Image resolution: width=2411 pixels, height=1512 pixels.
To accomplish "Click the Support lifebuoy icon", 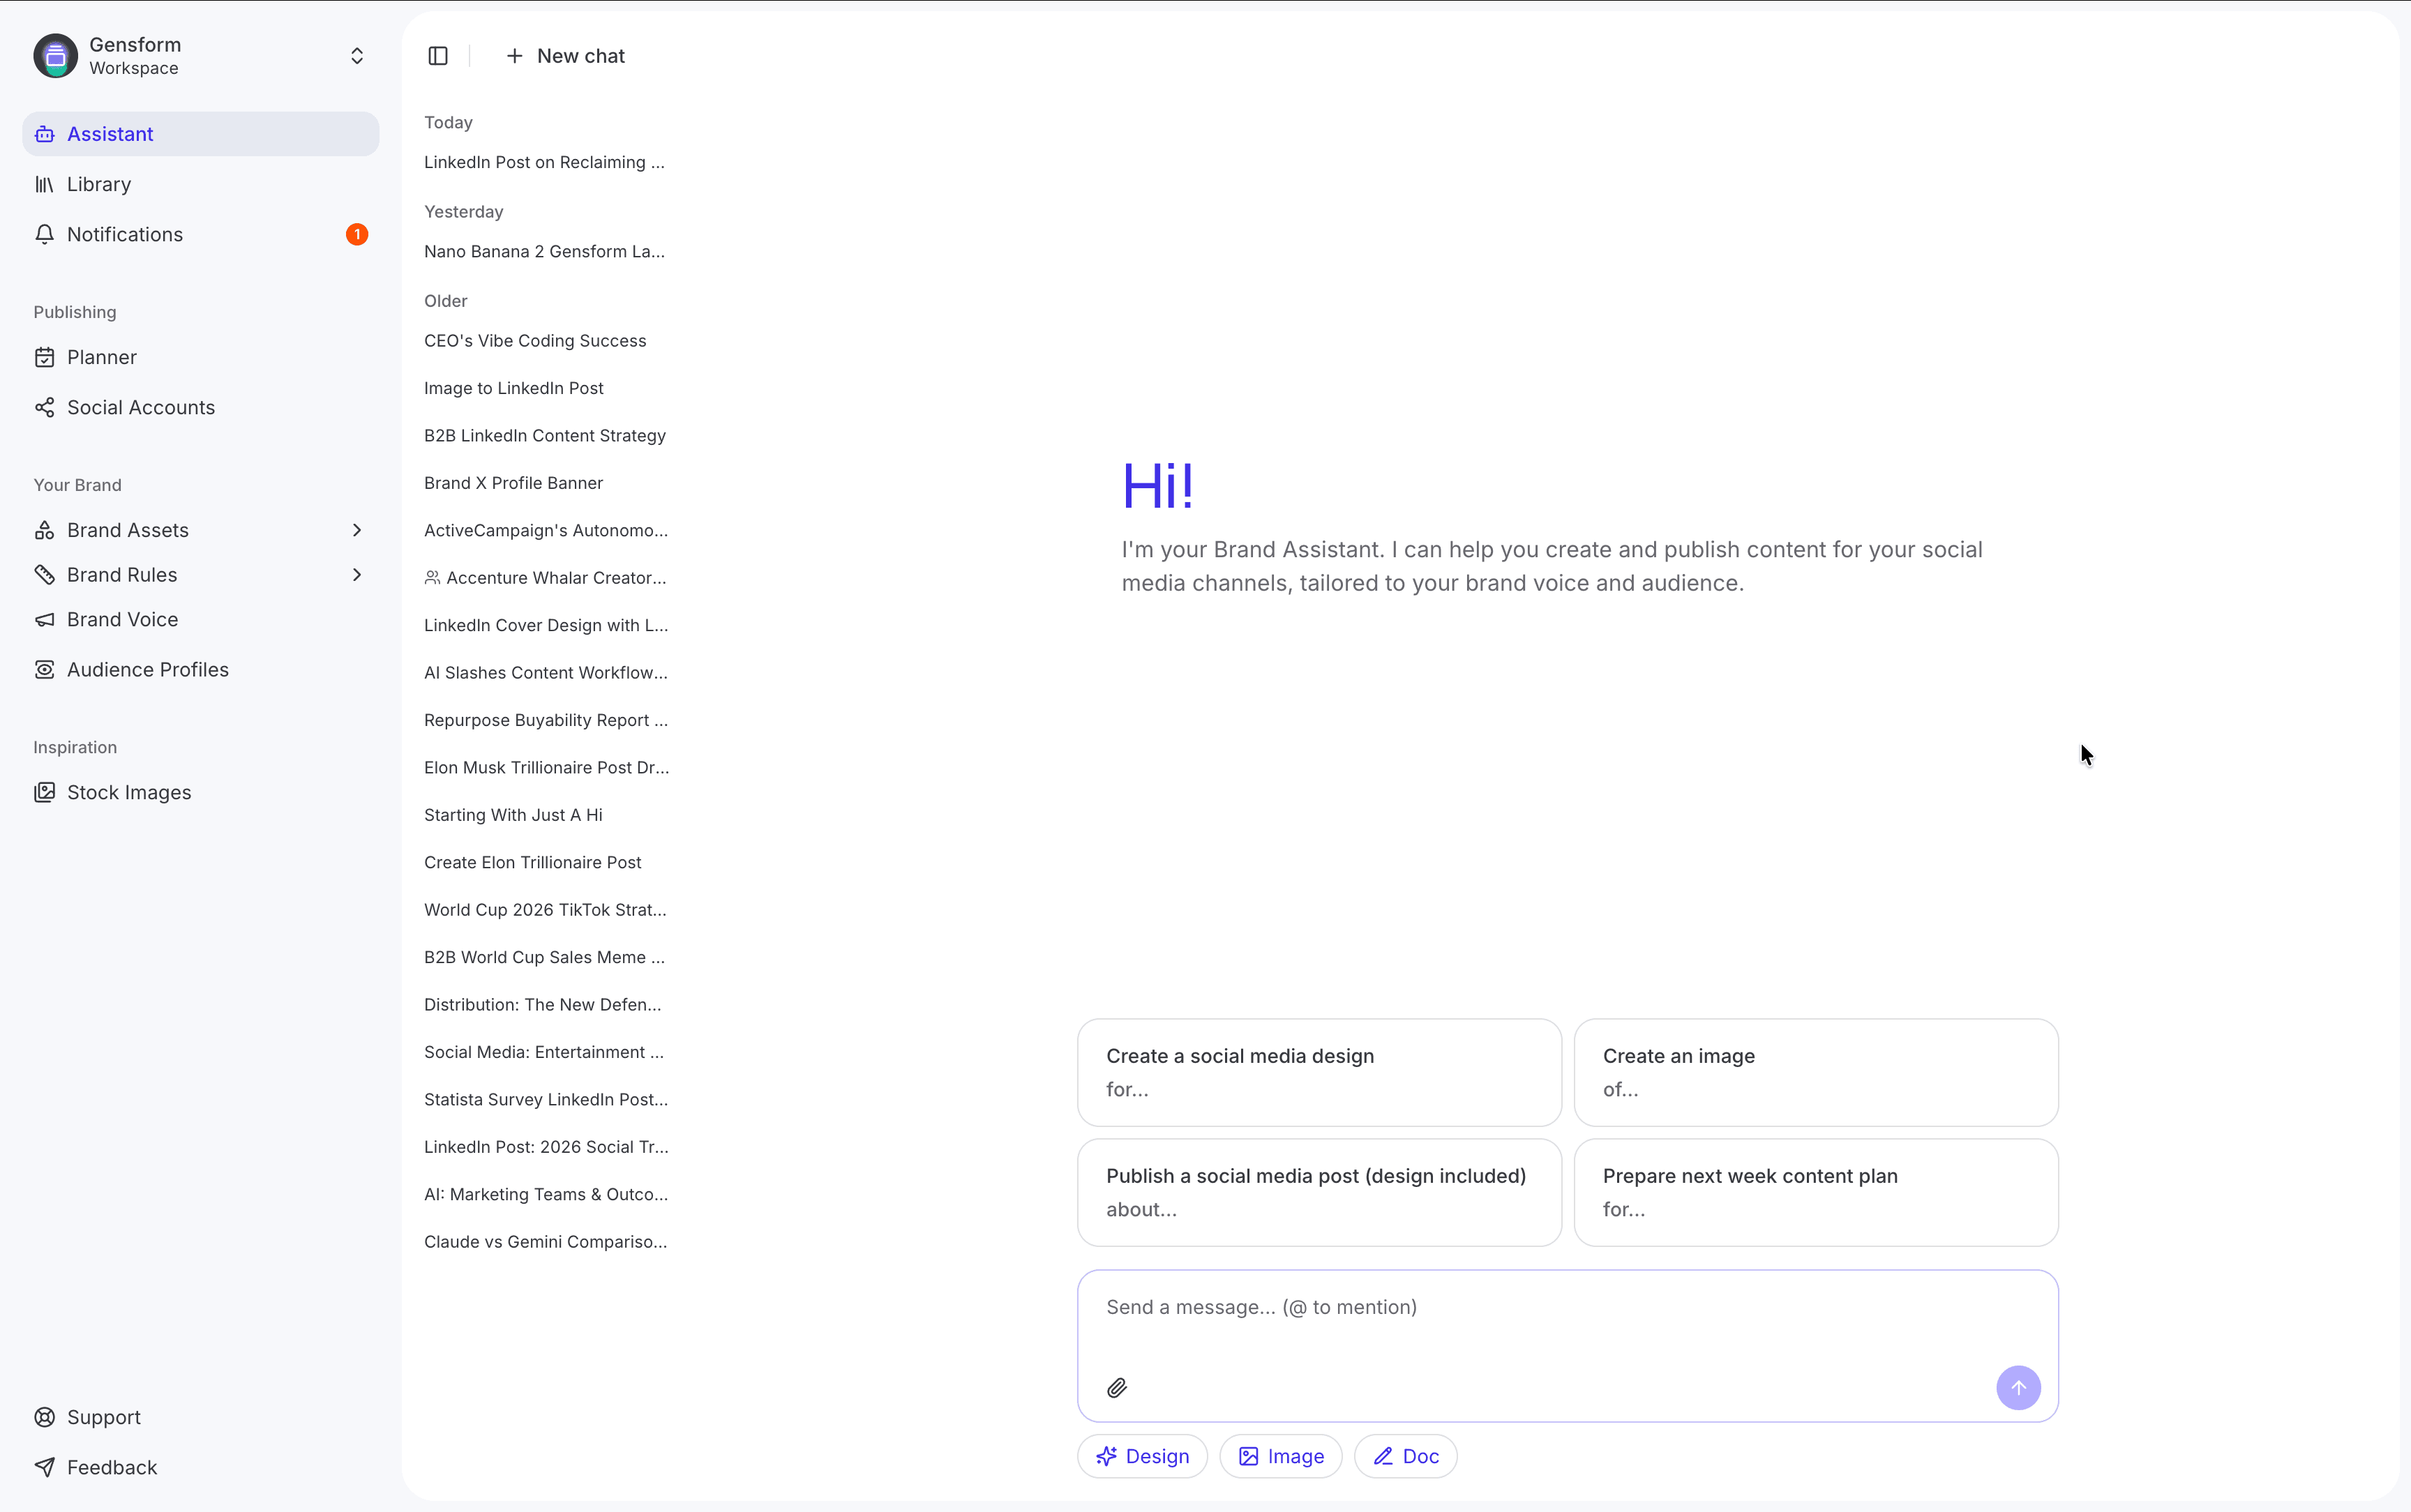I will 45,1417.
